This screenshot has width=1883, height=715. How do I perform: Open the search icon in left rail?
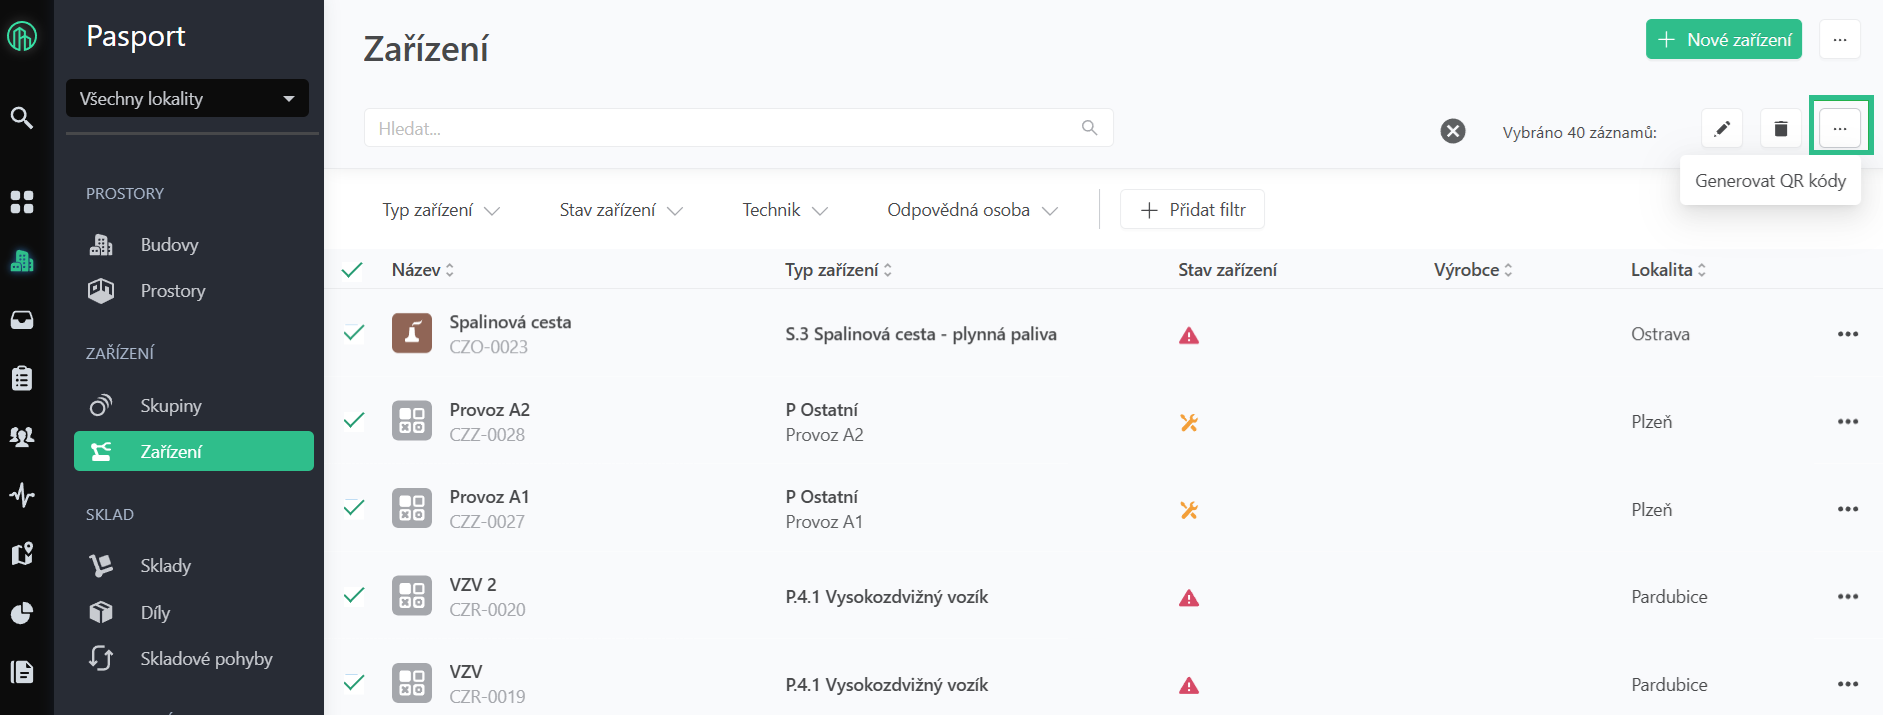(x=22, y=118)
